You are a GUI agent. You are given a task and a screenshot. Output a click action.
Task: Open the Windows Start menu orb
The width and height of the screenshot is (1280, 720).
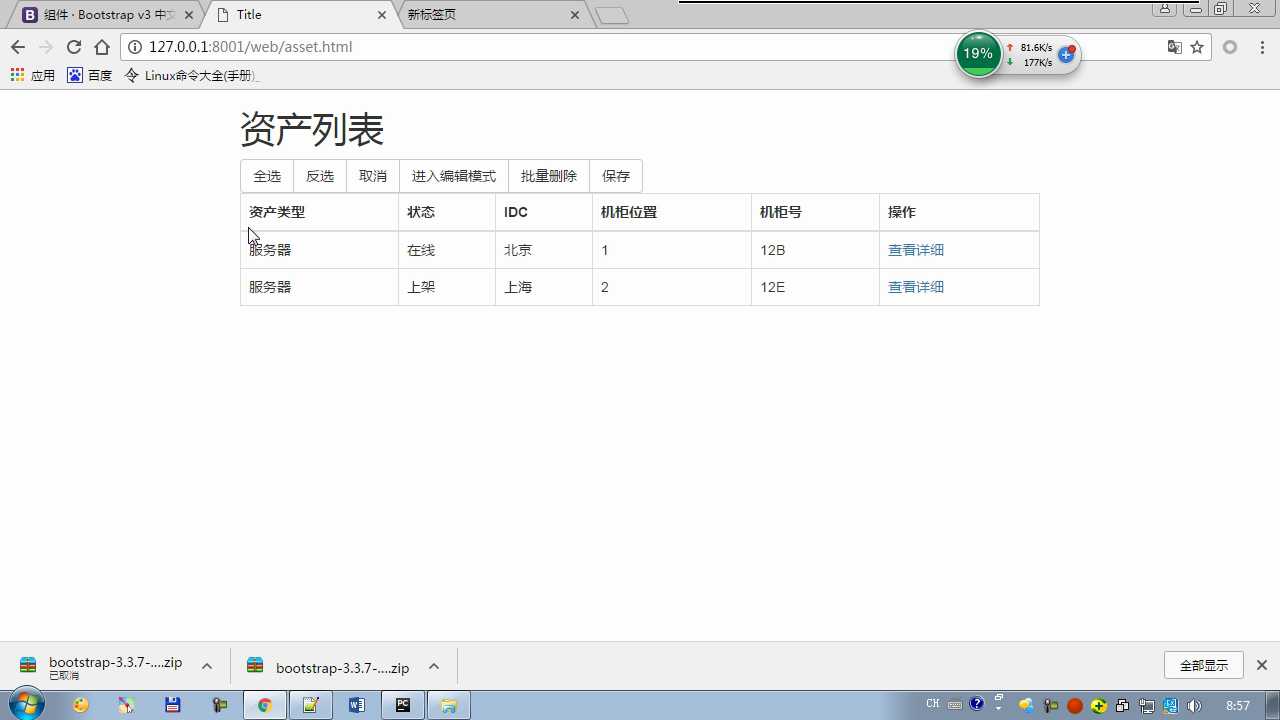(x=25, y=704)
